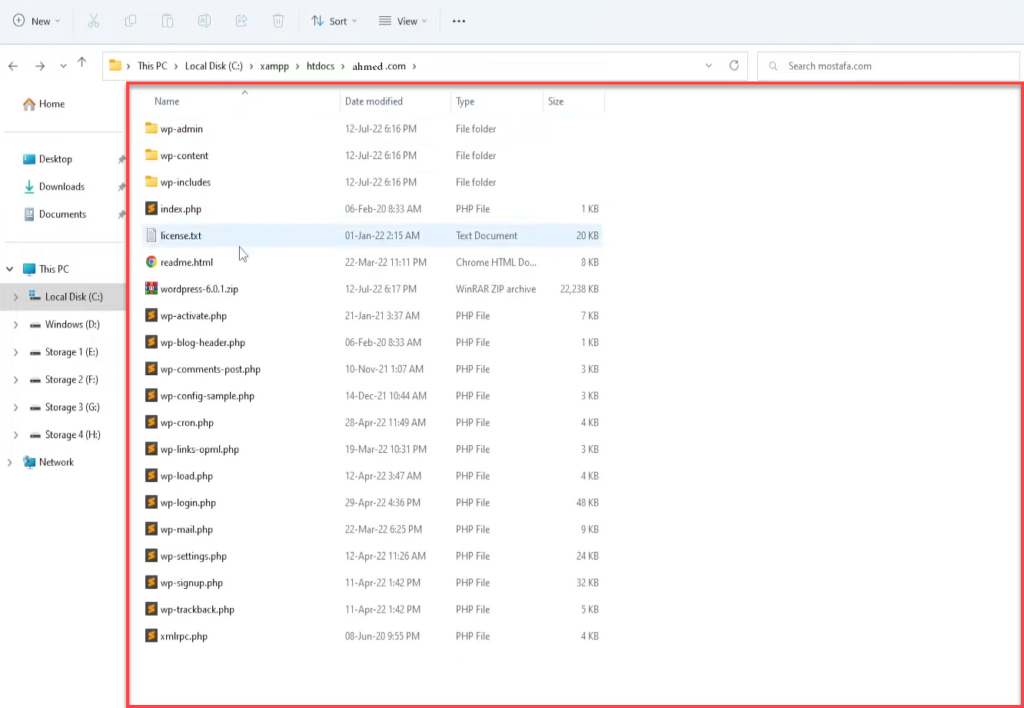Select the wp-comments-post.php file name

(210, 369)
